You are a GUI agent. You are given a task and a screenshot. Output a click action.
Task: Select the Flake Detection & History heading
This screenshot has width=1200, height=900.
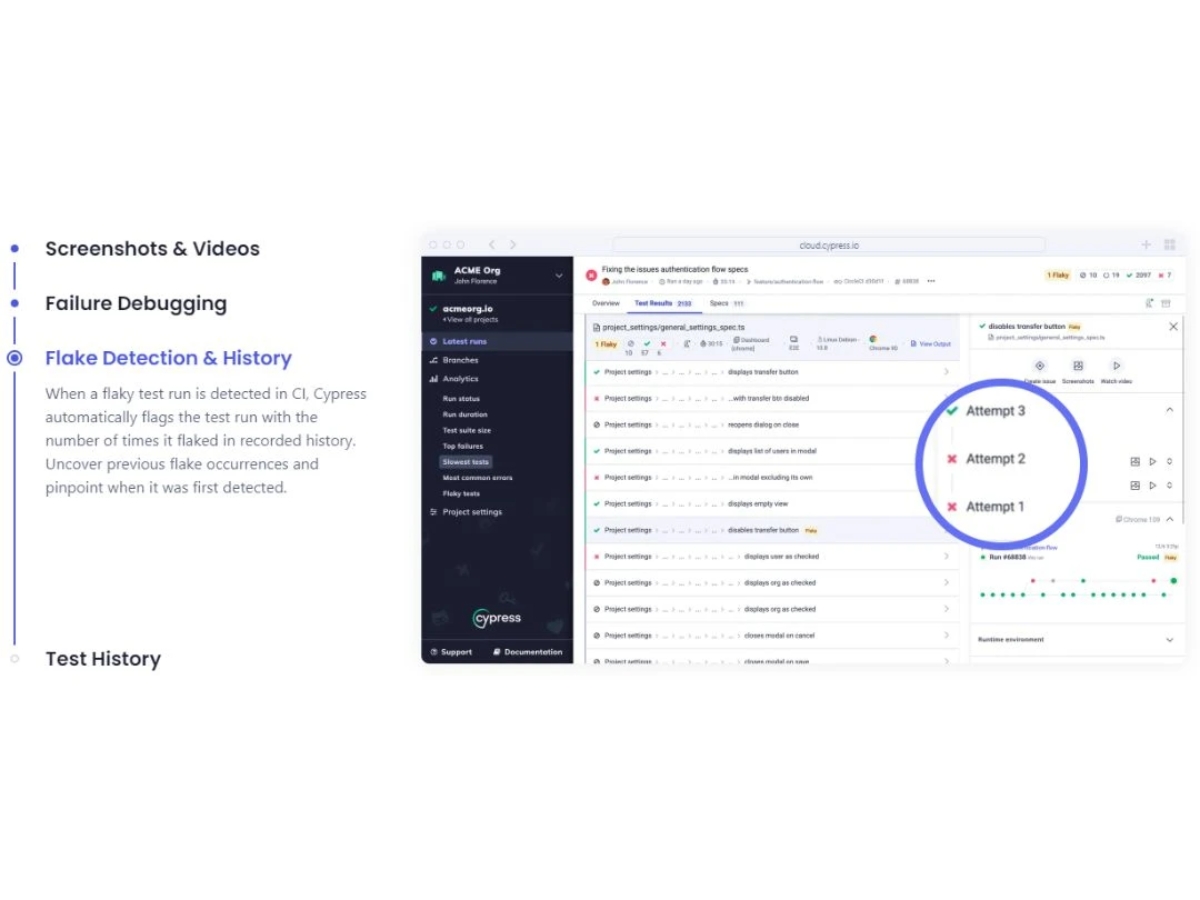click(168, 358)
